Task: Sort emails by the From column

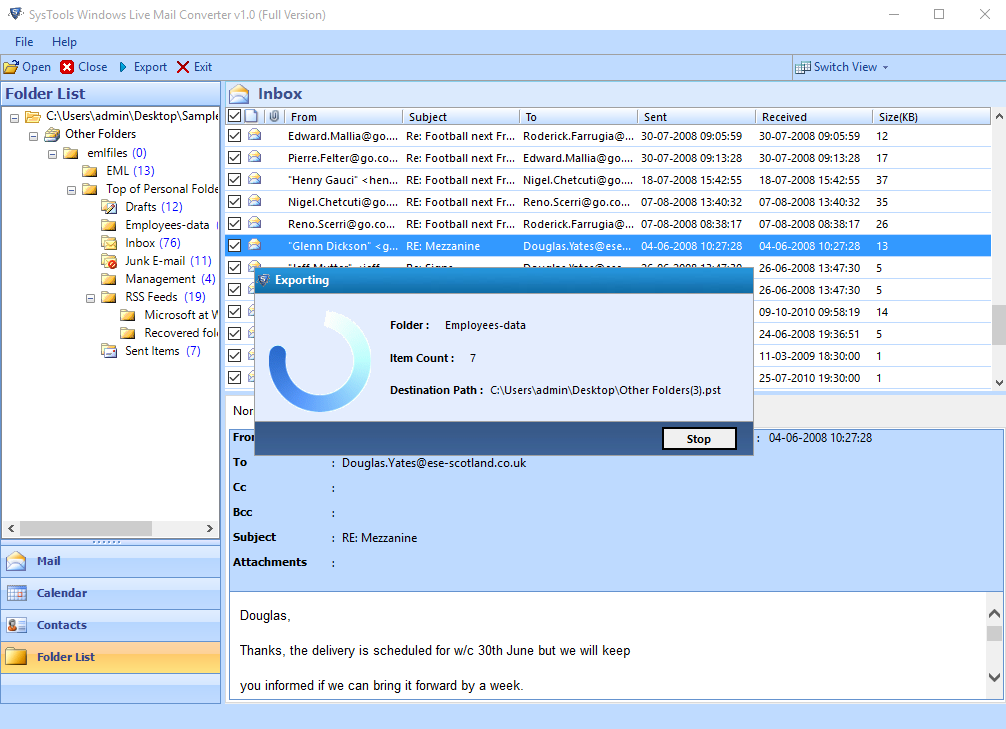Action: pos(343,117)
